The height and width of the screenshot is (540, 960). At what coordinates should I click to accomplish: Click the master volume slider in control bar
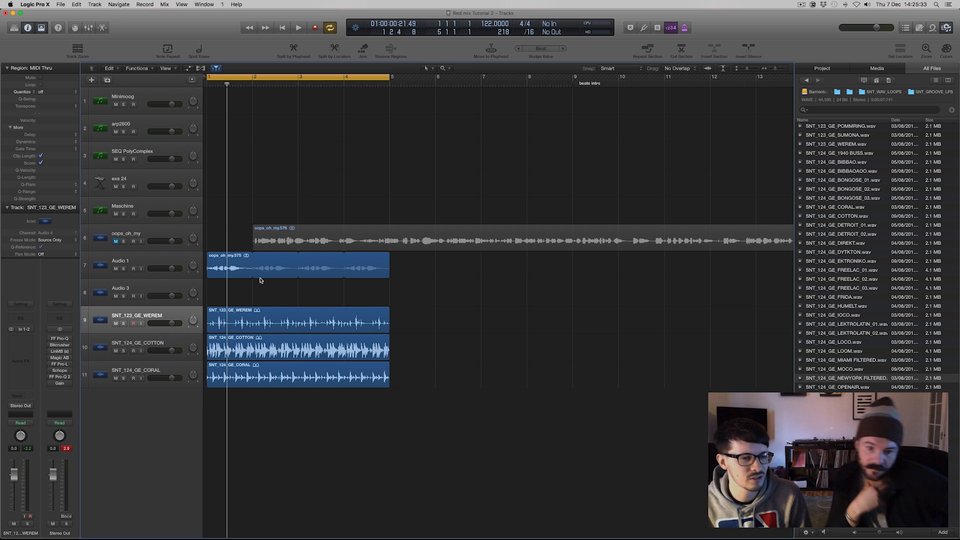tap(866, 28)
